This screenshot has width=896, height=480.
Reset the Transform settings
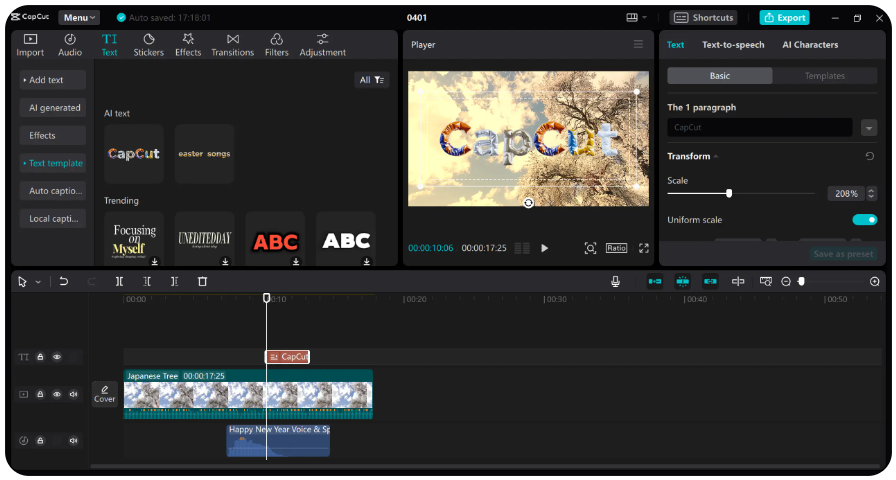click(x=870, y=156)
